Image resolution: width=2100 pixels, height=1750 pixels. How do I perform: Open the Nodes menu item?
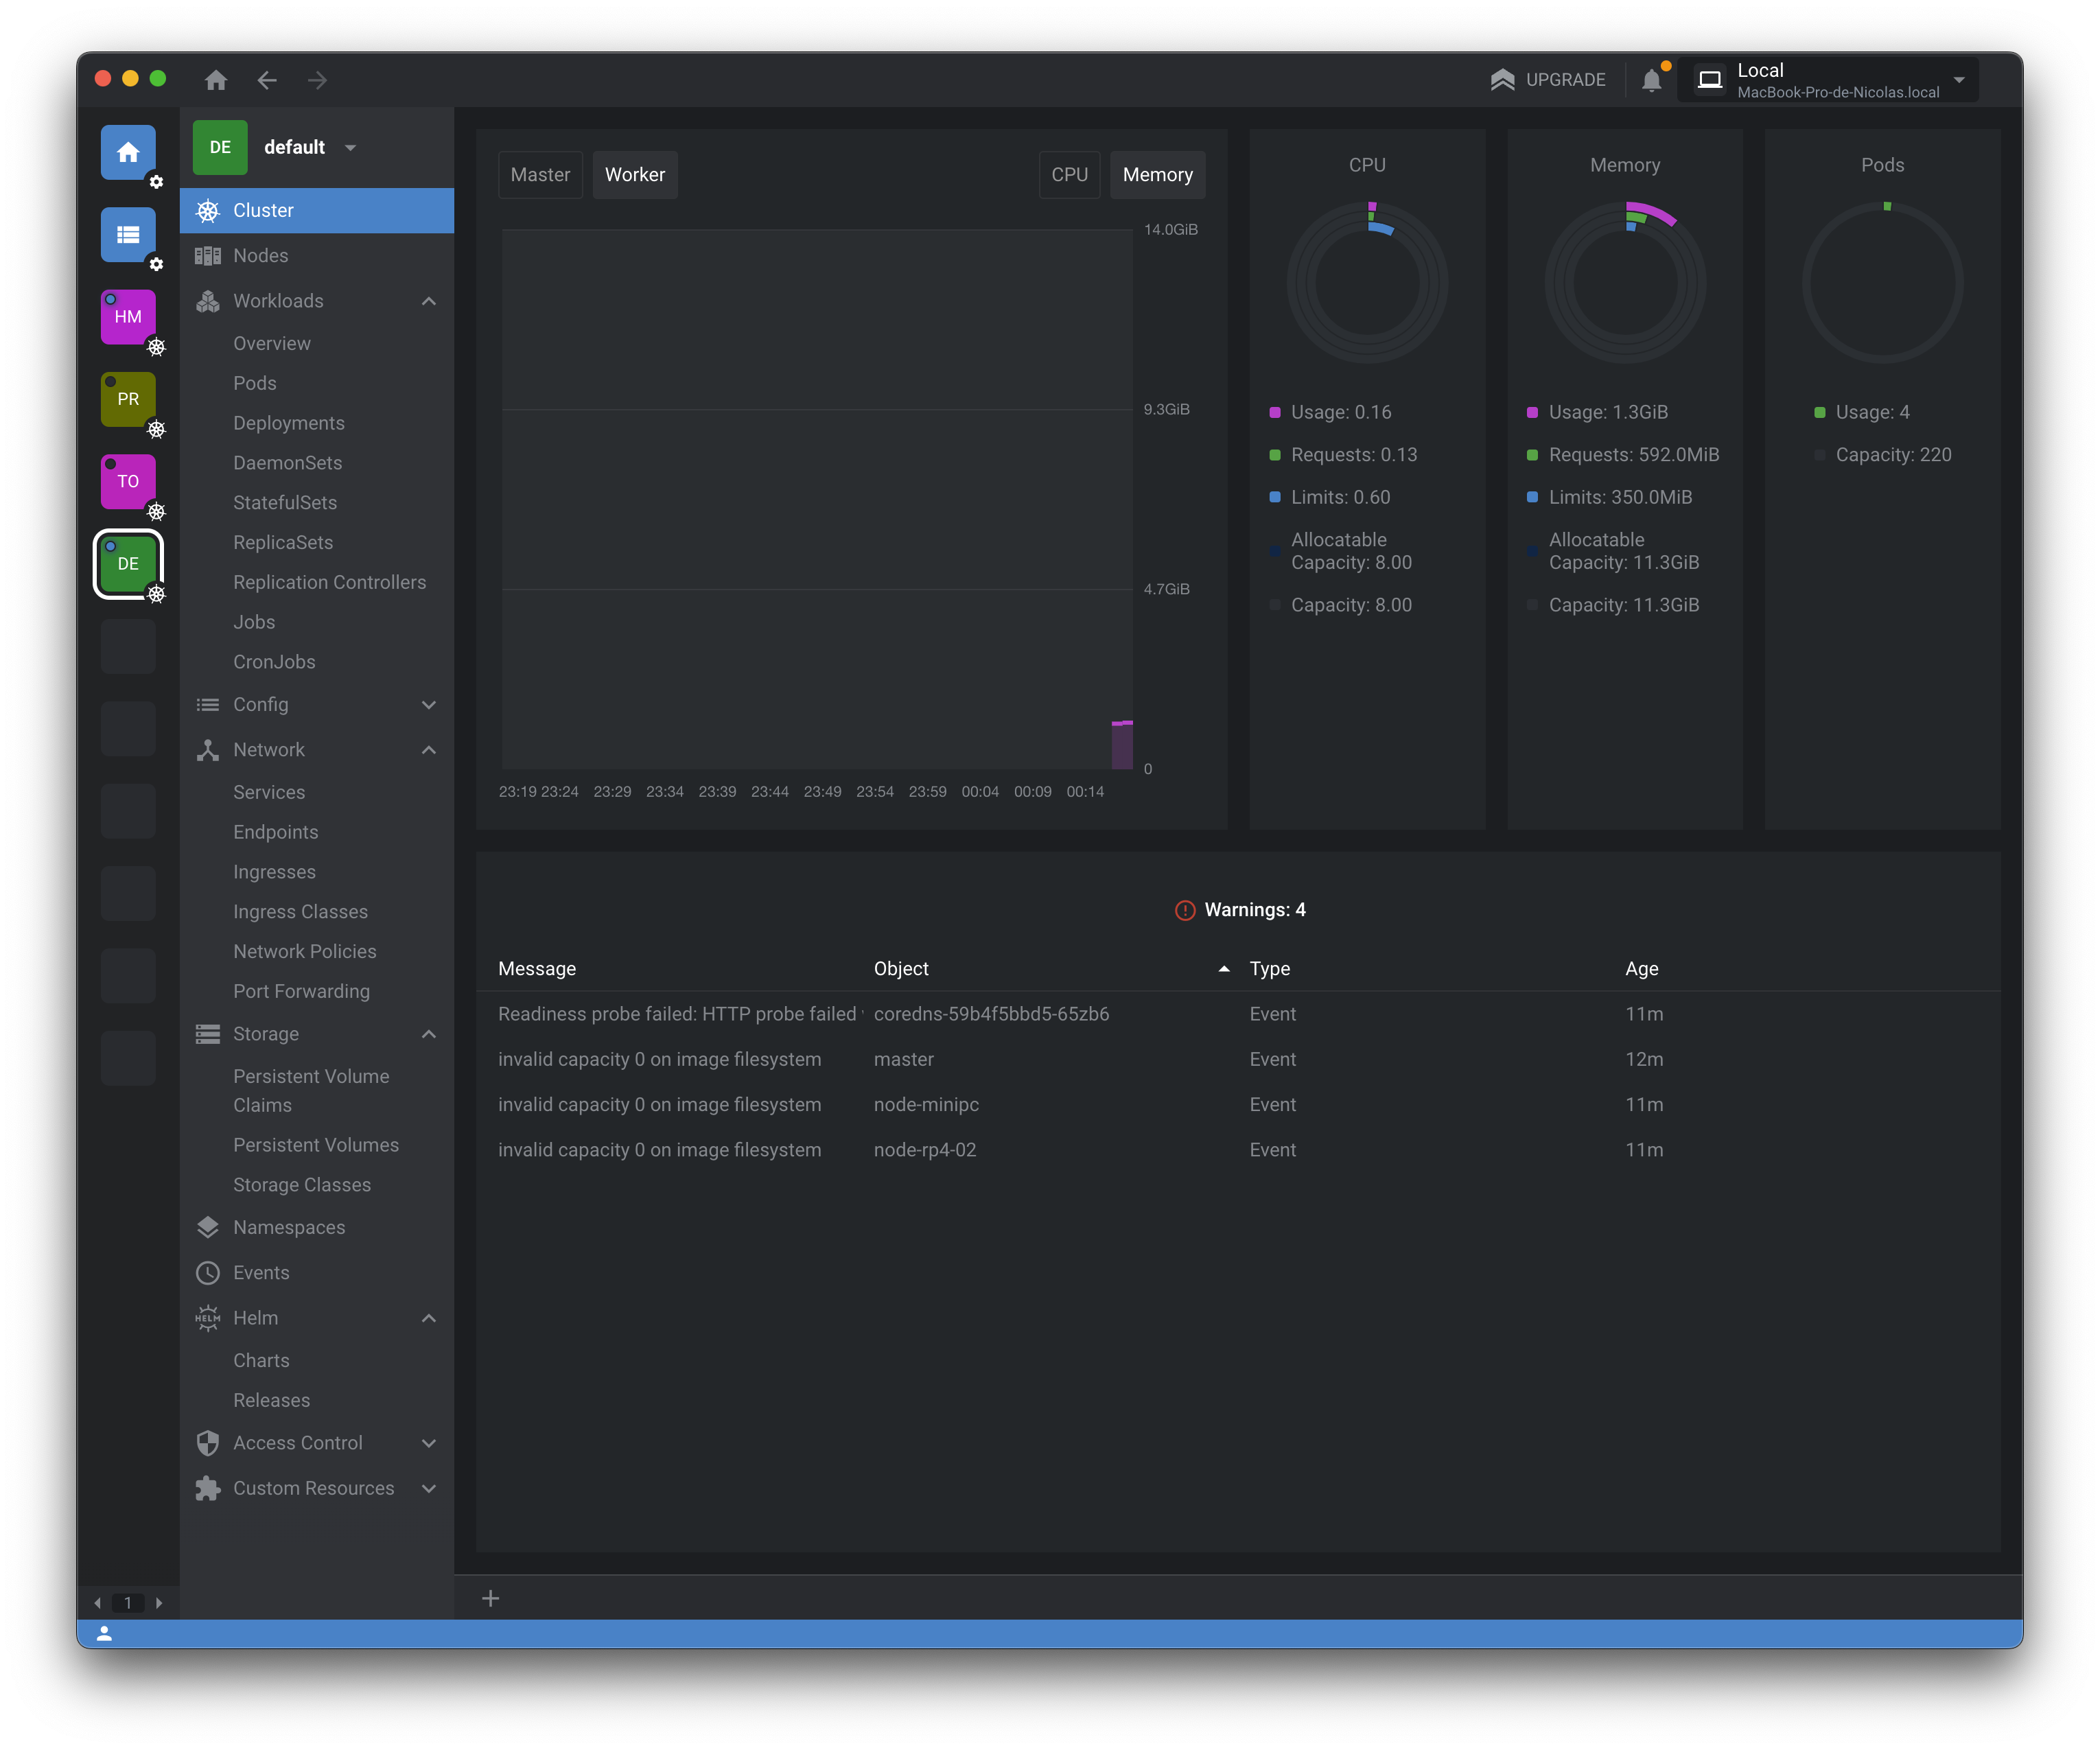coord(261,256)
